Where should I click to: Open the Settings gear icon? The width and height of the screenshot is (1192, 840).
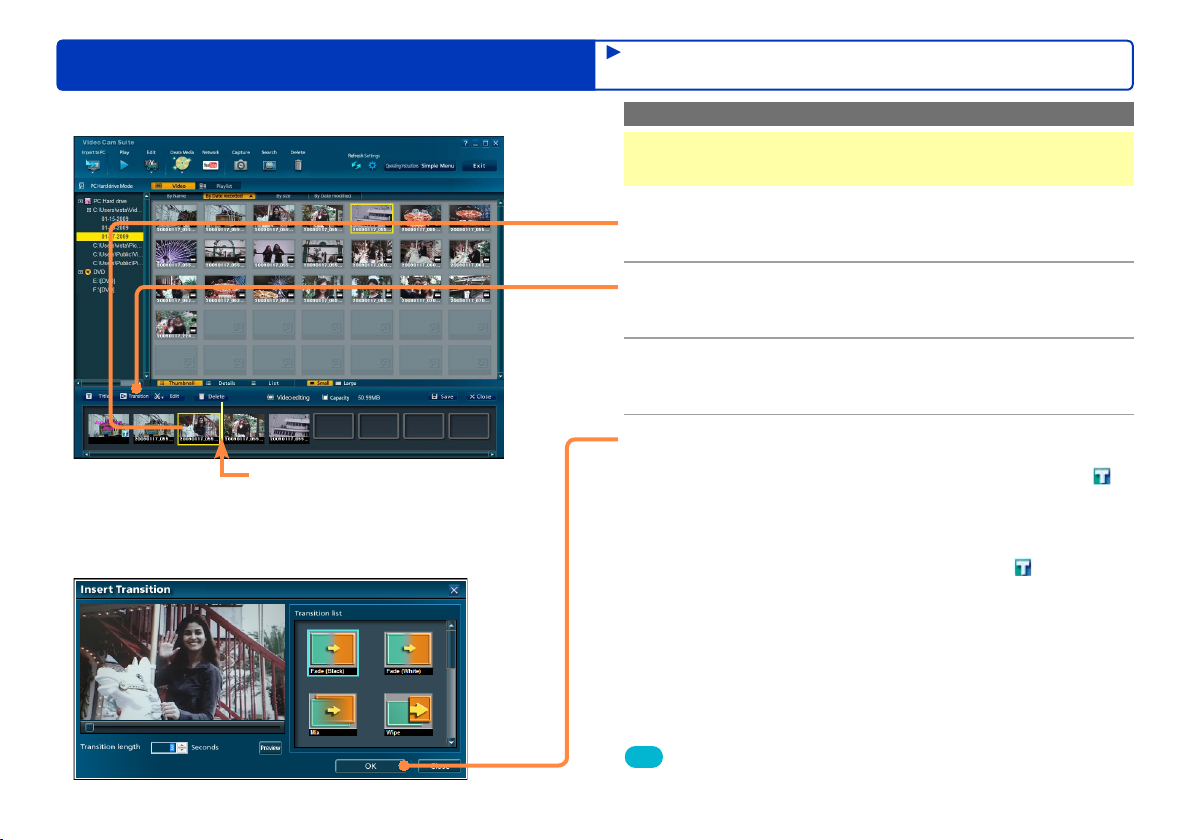tap(372, 165)
